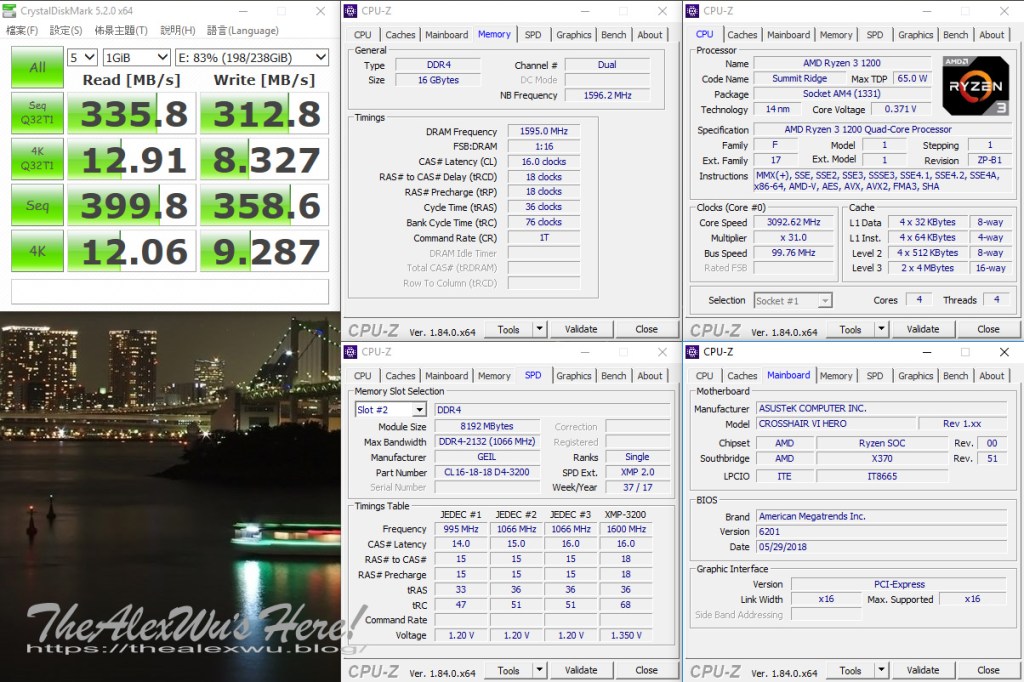Open the test count dropdown showing 5
This screenshot has width=1024, height=682.
pyautogui.click(x=82, y=58)
